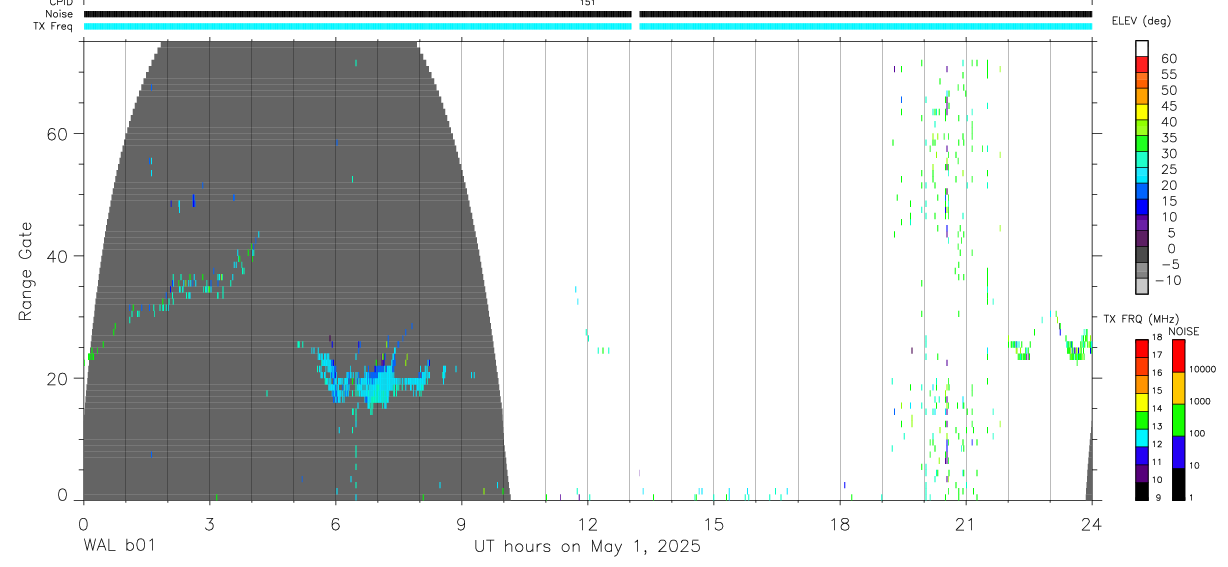Click the '45' value on ELEV scale
The height and width of the screenshot is (567, 1228).
pos(1167,105)
